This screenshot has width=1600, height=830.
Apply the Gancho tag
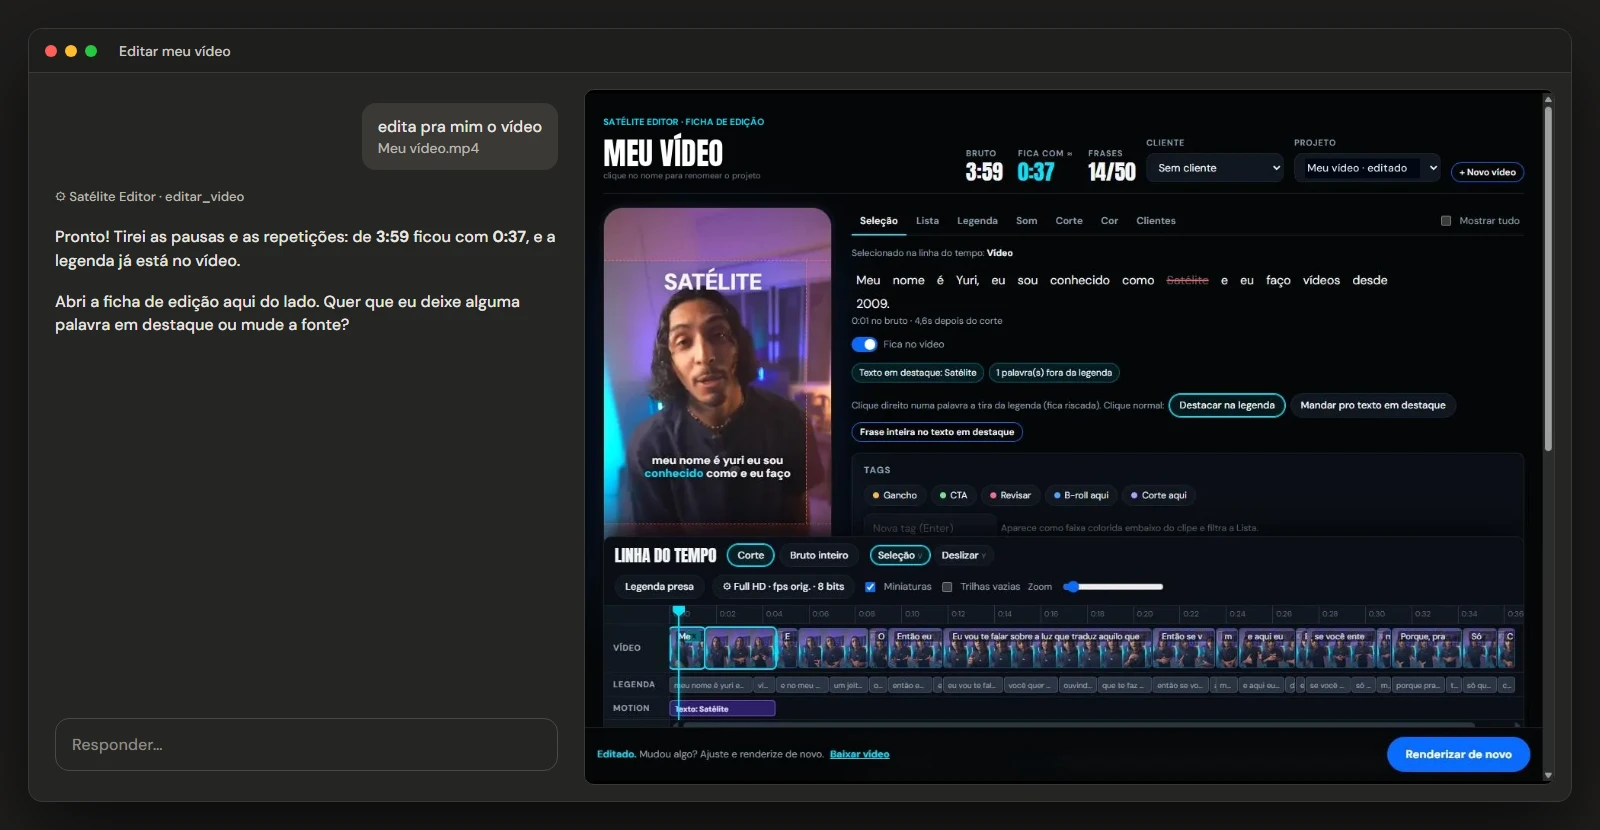pyautogui.click(x=894, y=495)
